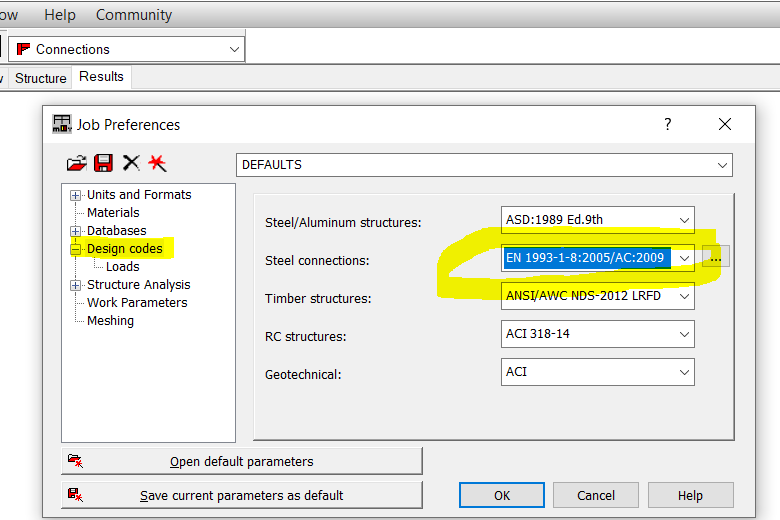Confirm with the OK button
The height and width of the screenshot is (520, 780).
pyautogui.click(x=501, y=495)
